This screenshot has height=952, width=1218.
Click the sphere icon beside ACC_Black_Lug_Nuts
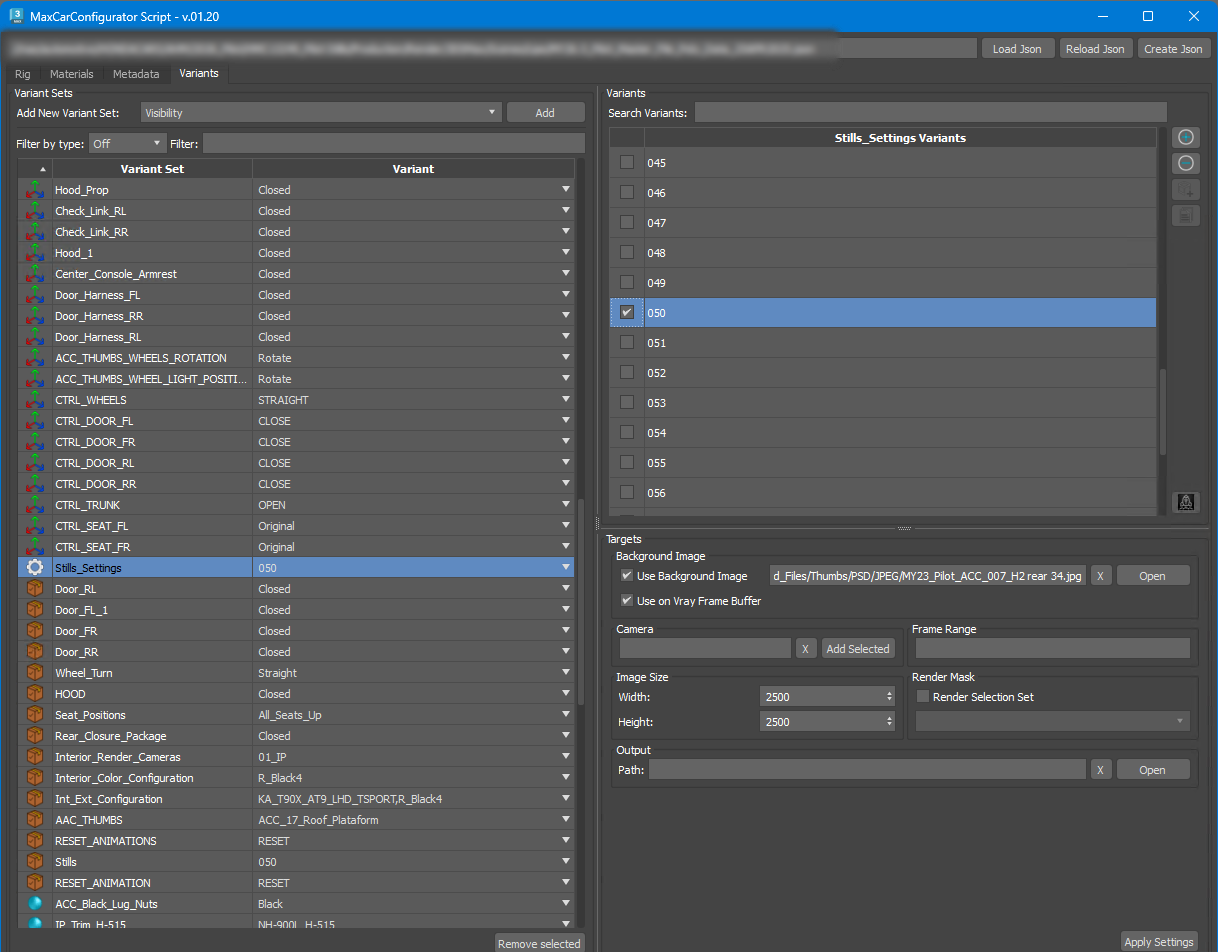point(35,904)
